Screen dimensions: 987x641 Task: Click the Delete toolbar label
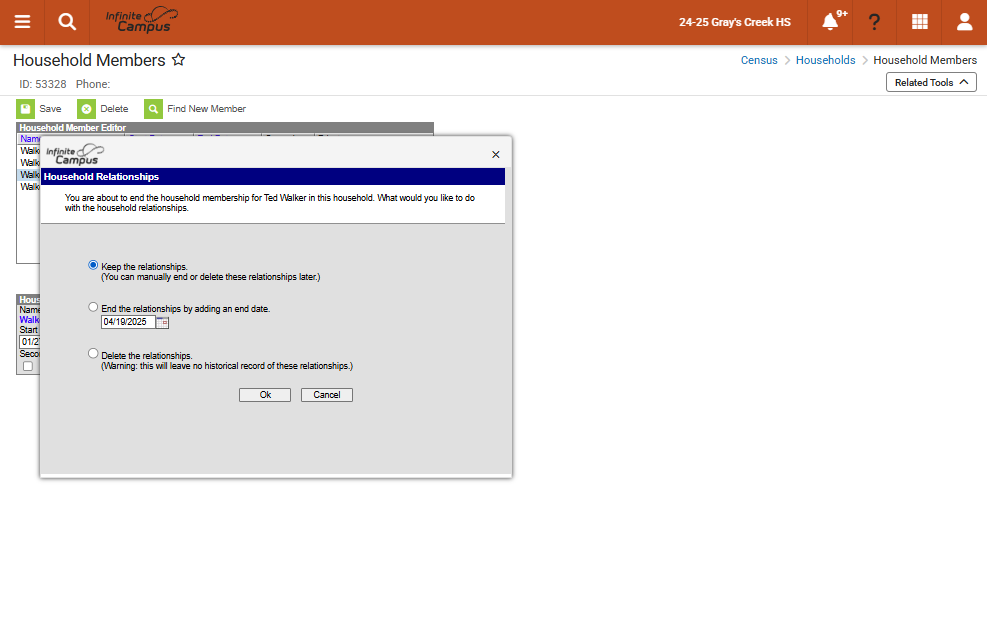114,109
